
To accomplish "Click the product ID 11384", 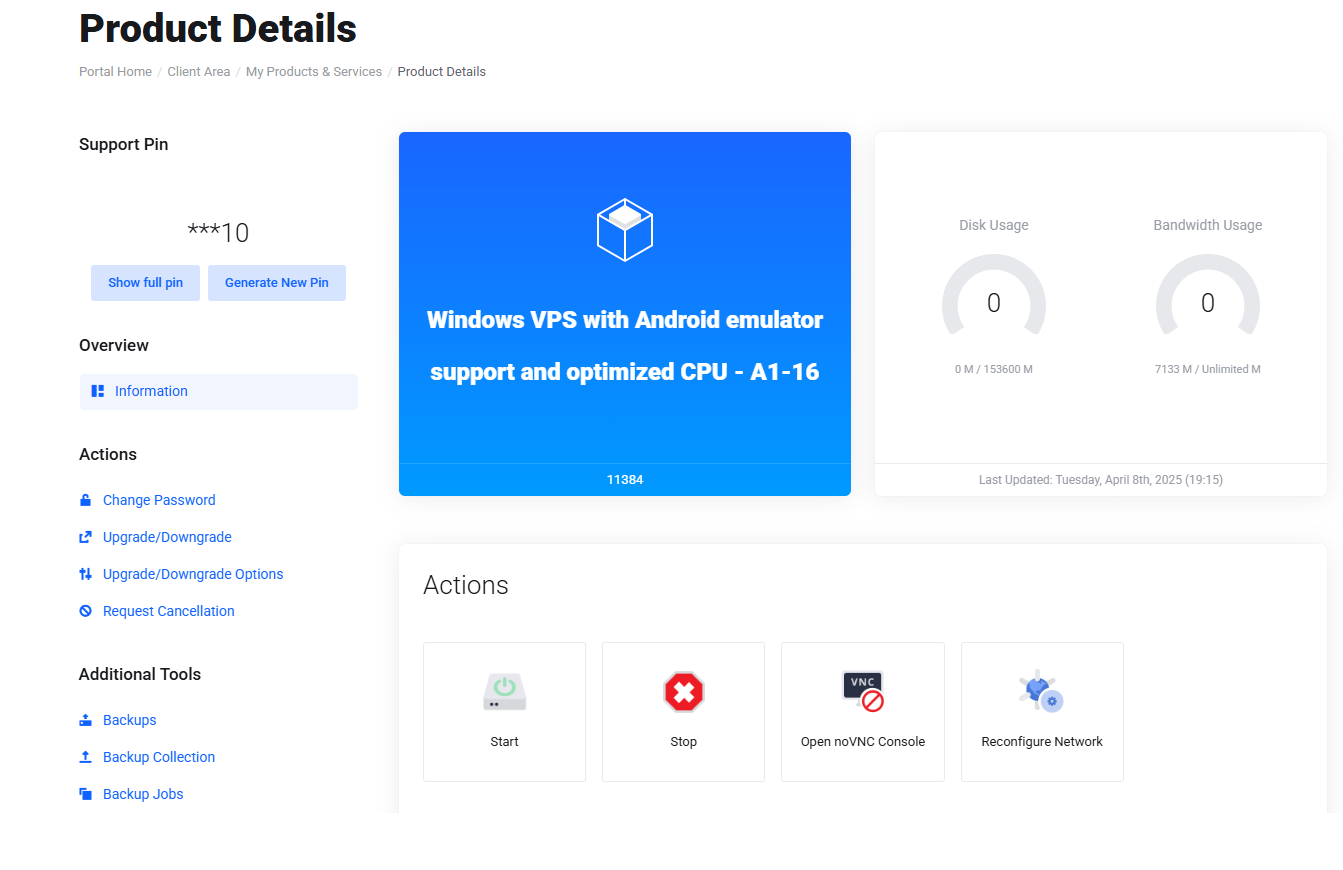I will [x=625, y=480].
